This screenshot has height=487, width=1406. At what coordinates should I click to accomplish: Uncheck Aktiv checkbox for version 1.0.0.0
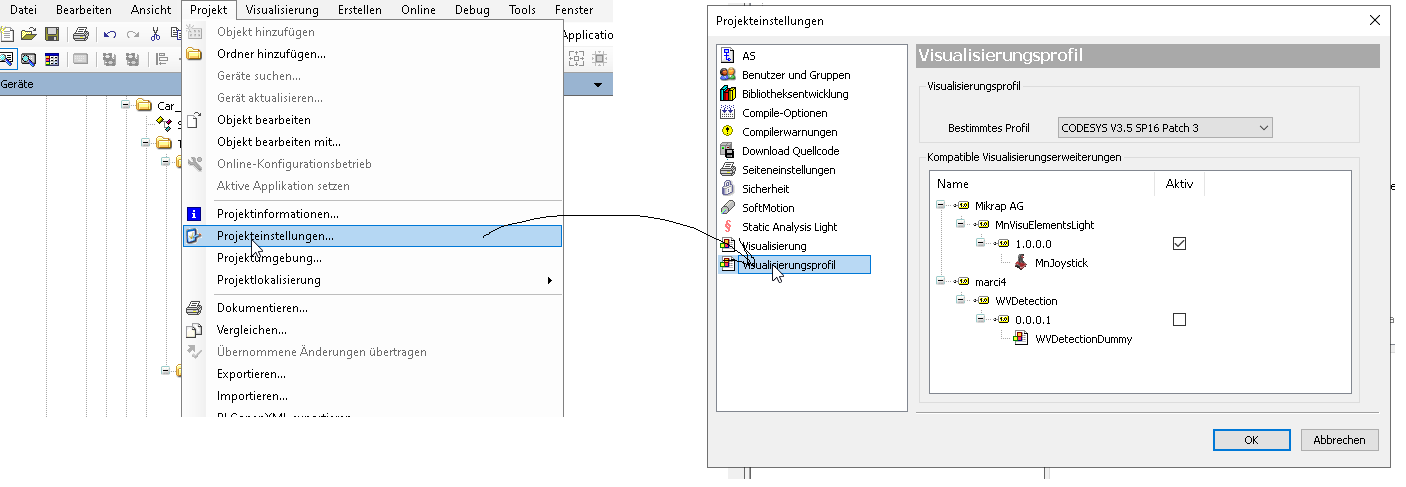[1179, 244]
